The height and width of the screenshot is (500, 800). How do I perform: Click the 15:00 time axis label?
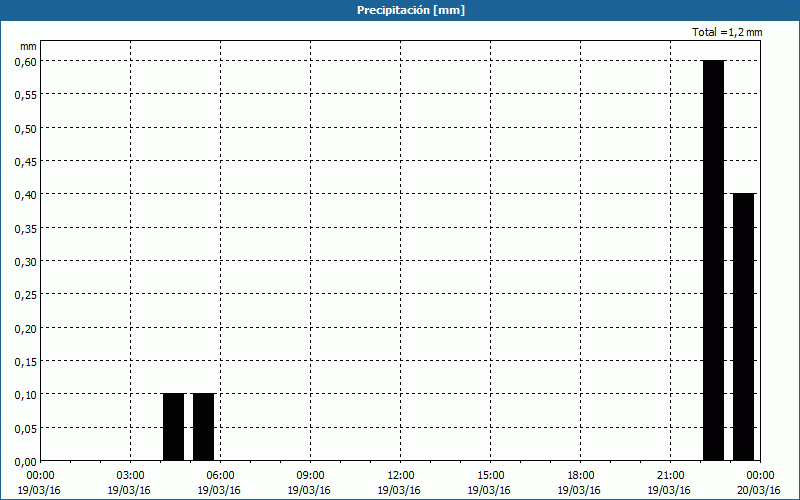pos(490,476)
